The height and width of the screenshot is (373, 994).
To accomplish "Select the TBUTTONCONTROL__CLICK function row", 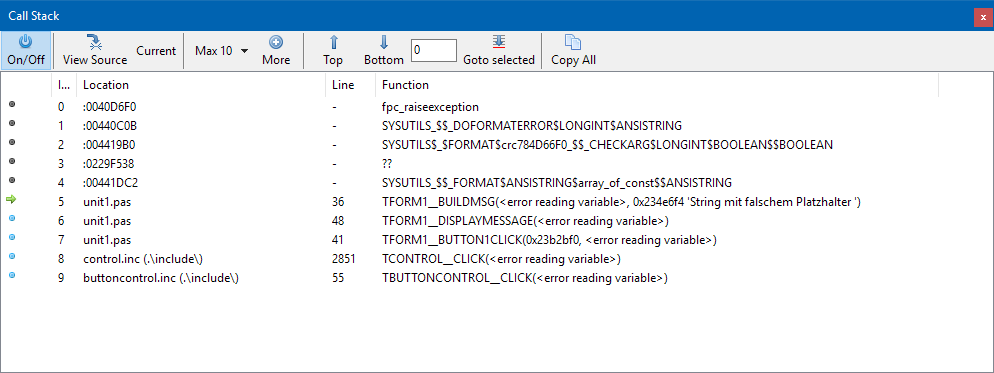I will (x=497, y=278).
